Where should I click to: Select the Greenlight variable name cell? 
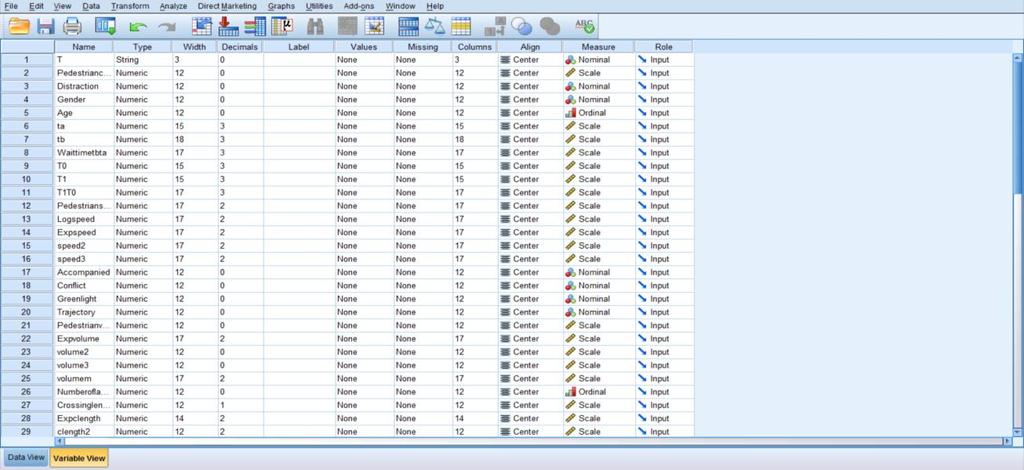84,299
